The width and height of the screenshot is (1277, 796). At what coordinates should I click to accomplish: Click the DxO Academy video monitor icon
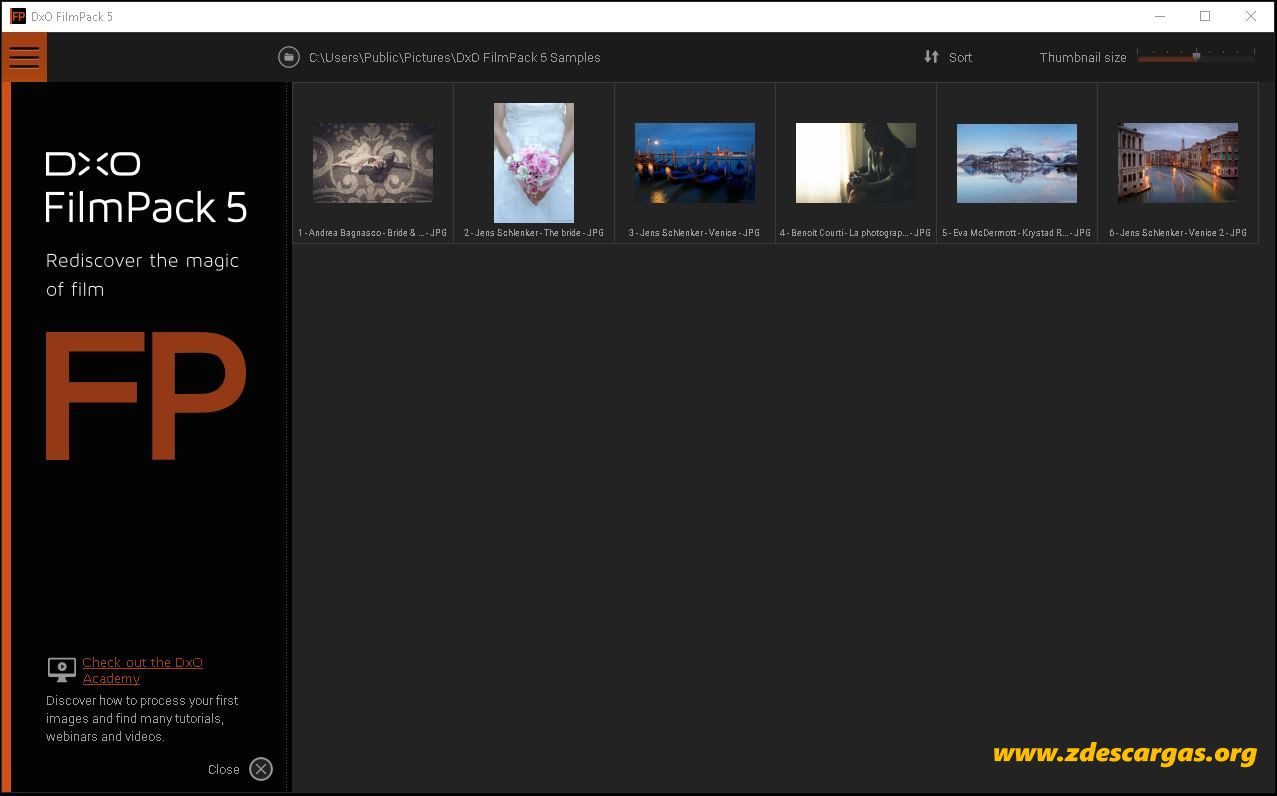pyautogui.click(x=62, y=669)
